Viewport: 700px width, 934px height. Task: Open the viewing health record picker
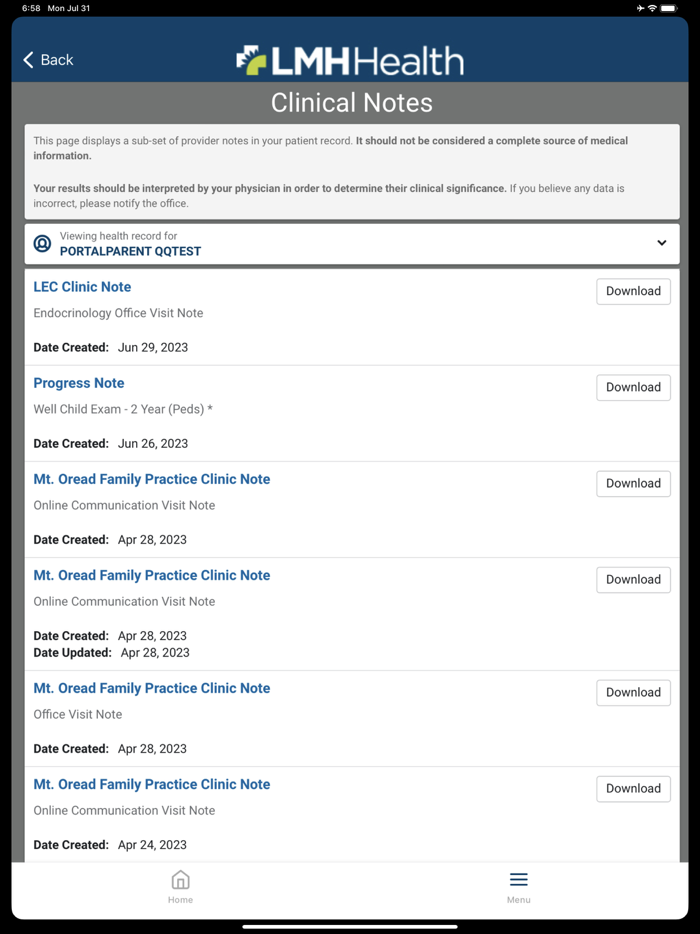(x=350, y=243)
